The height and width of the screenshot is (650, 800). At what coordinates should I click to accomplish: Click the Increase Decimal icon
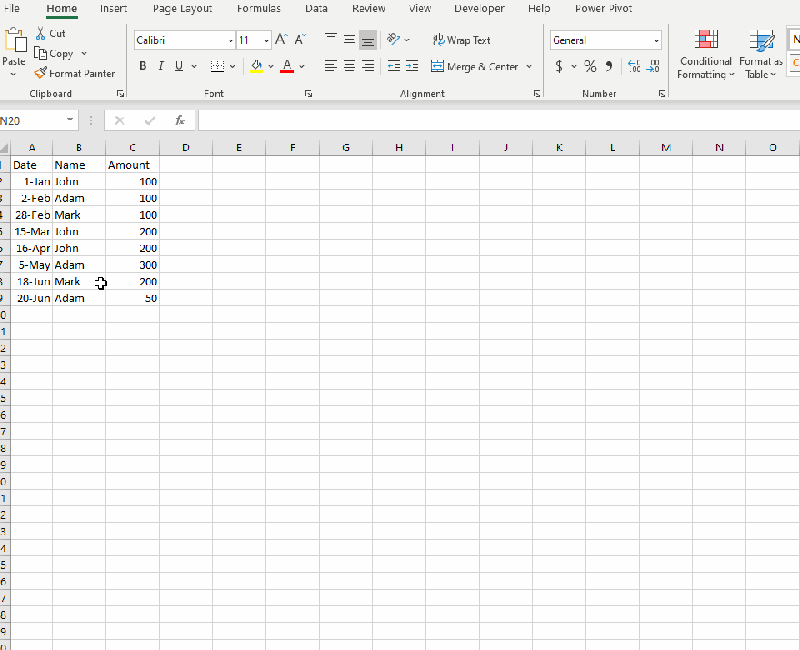[634, 66]
